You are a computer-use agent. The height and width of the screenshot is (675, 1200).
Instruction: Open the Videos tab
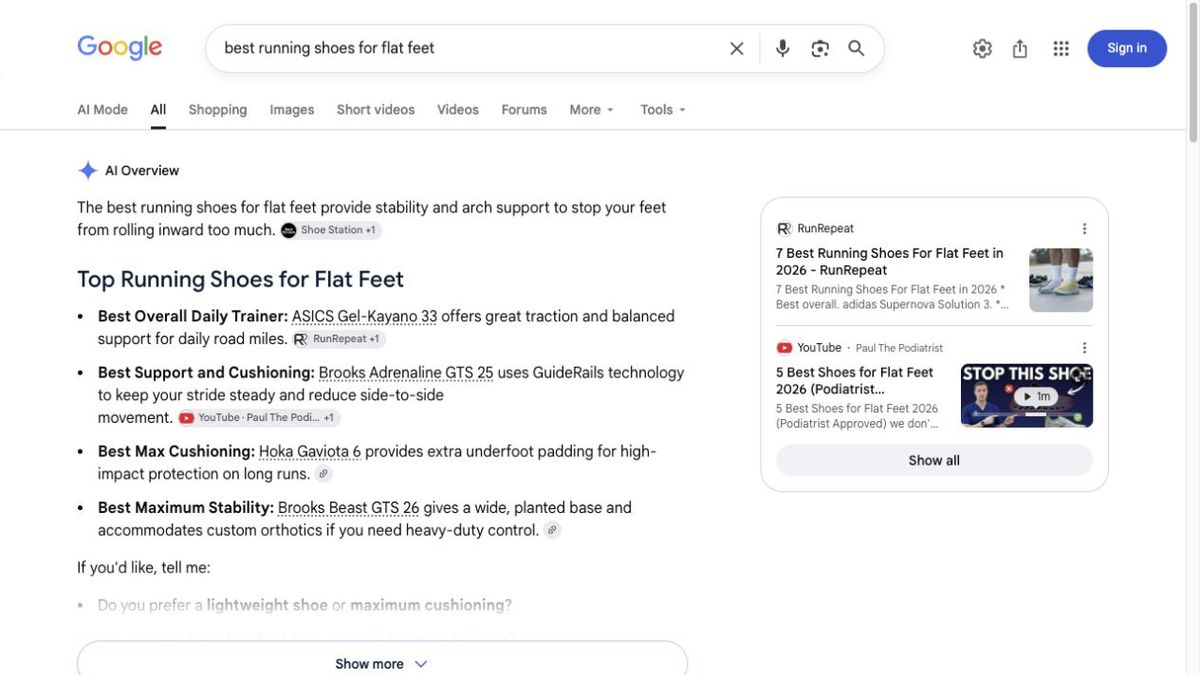tap(457, 110)
